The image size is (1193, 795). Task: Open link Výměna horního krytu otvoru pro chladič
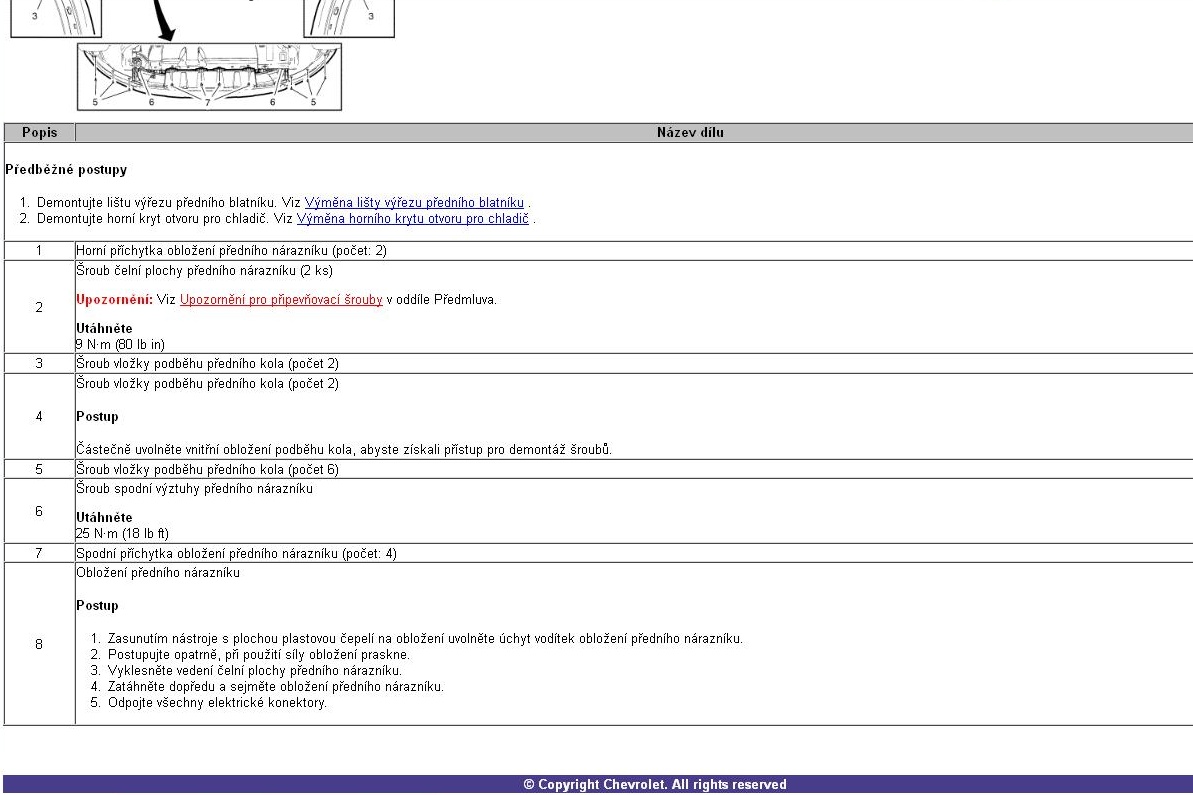pyautogui.click(x=412, y=218)
